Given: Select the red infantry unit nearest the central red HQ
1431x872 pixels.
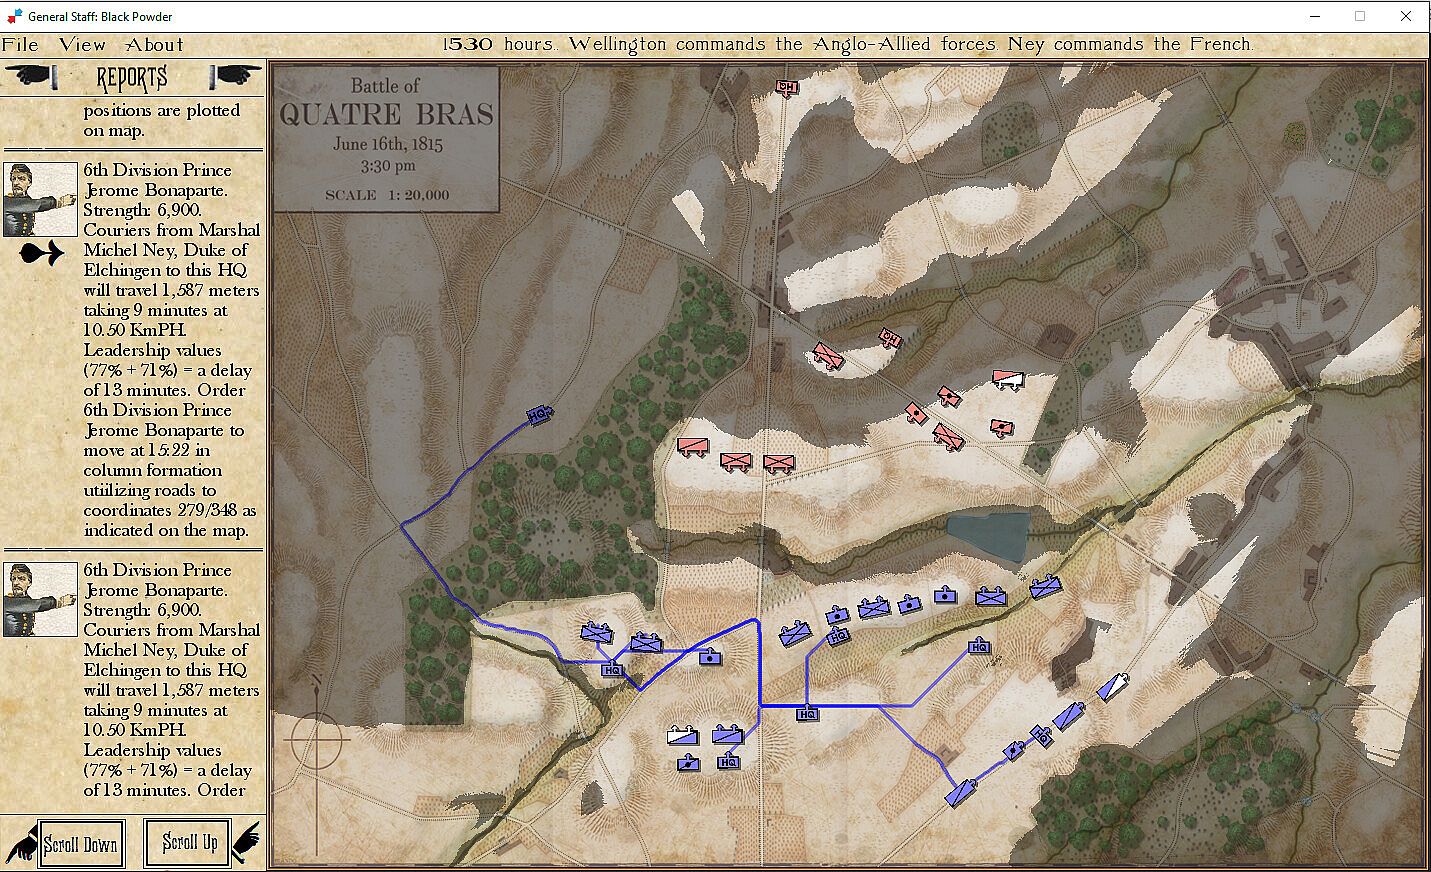Looking at the screenshot, I should click(x=827, y=355).
